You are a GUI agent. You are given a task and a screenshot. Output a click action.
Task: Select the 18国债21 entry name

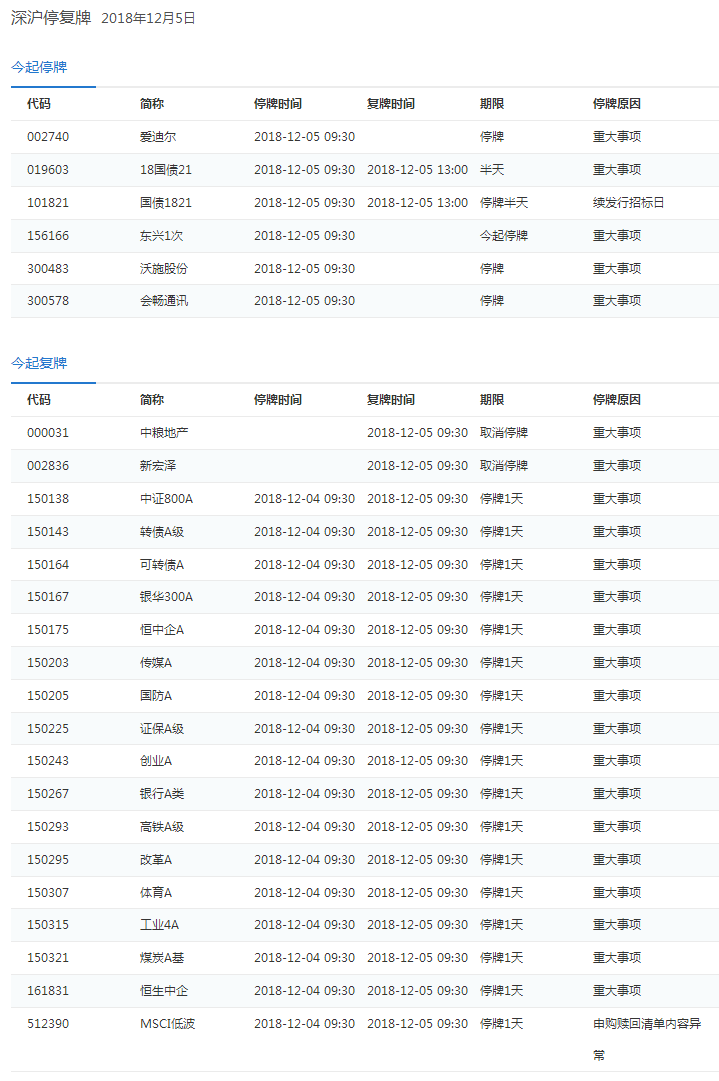(x=165, y=170)
